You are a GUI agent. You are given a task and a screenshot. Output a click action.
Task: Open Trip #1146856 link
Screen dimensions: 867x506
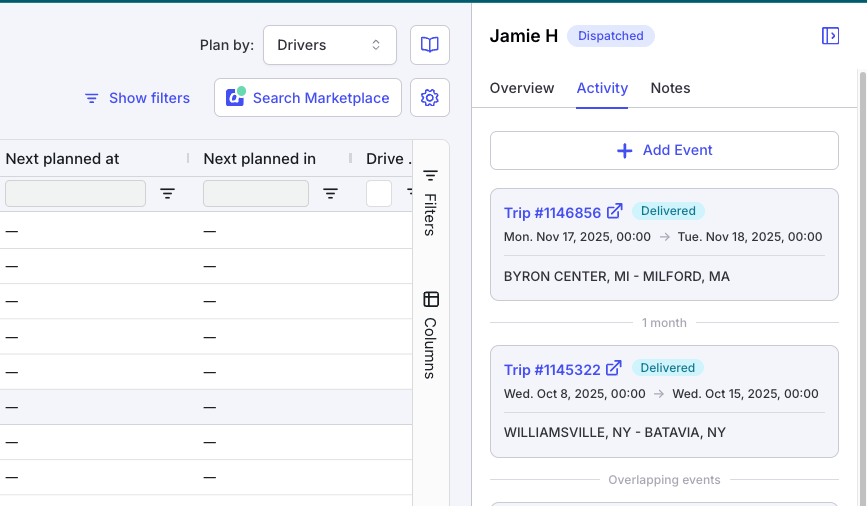pyautogui.click(x=552, y=213)
